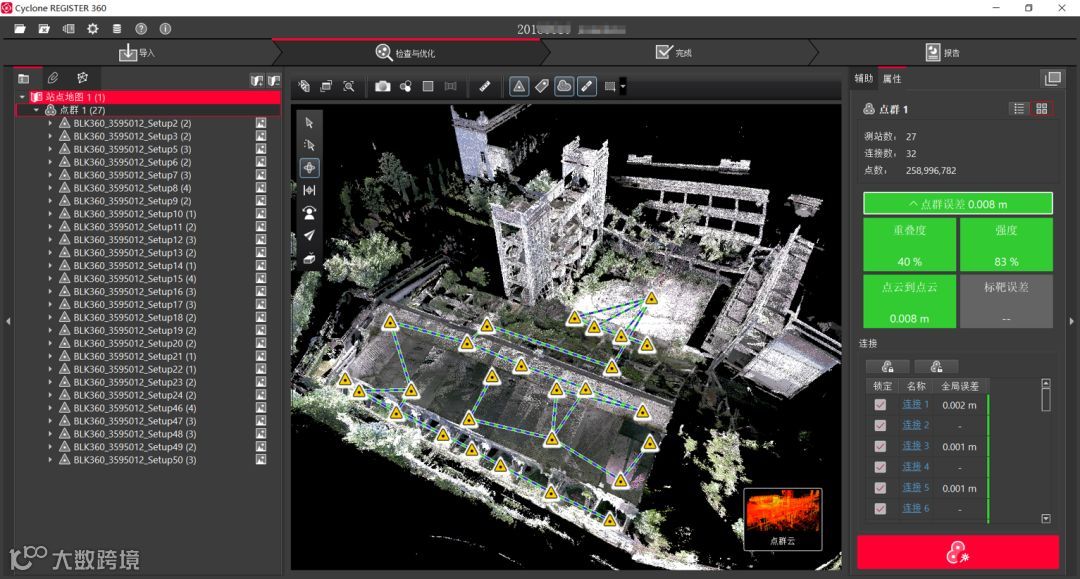Toggle the link lines pencil icon
This screenshot has height=579, width=1080.
coord(587,86)
